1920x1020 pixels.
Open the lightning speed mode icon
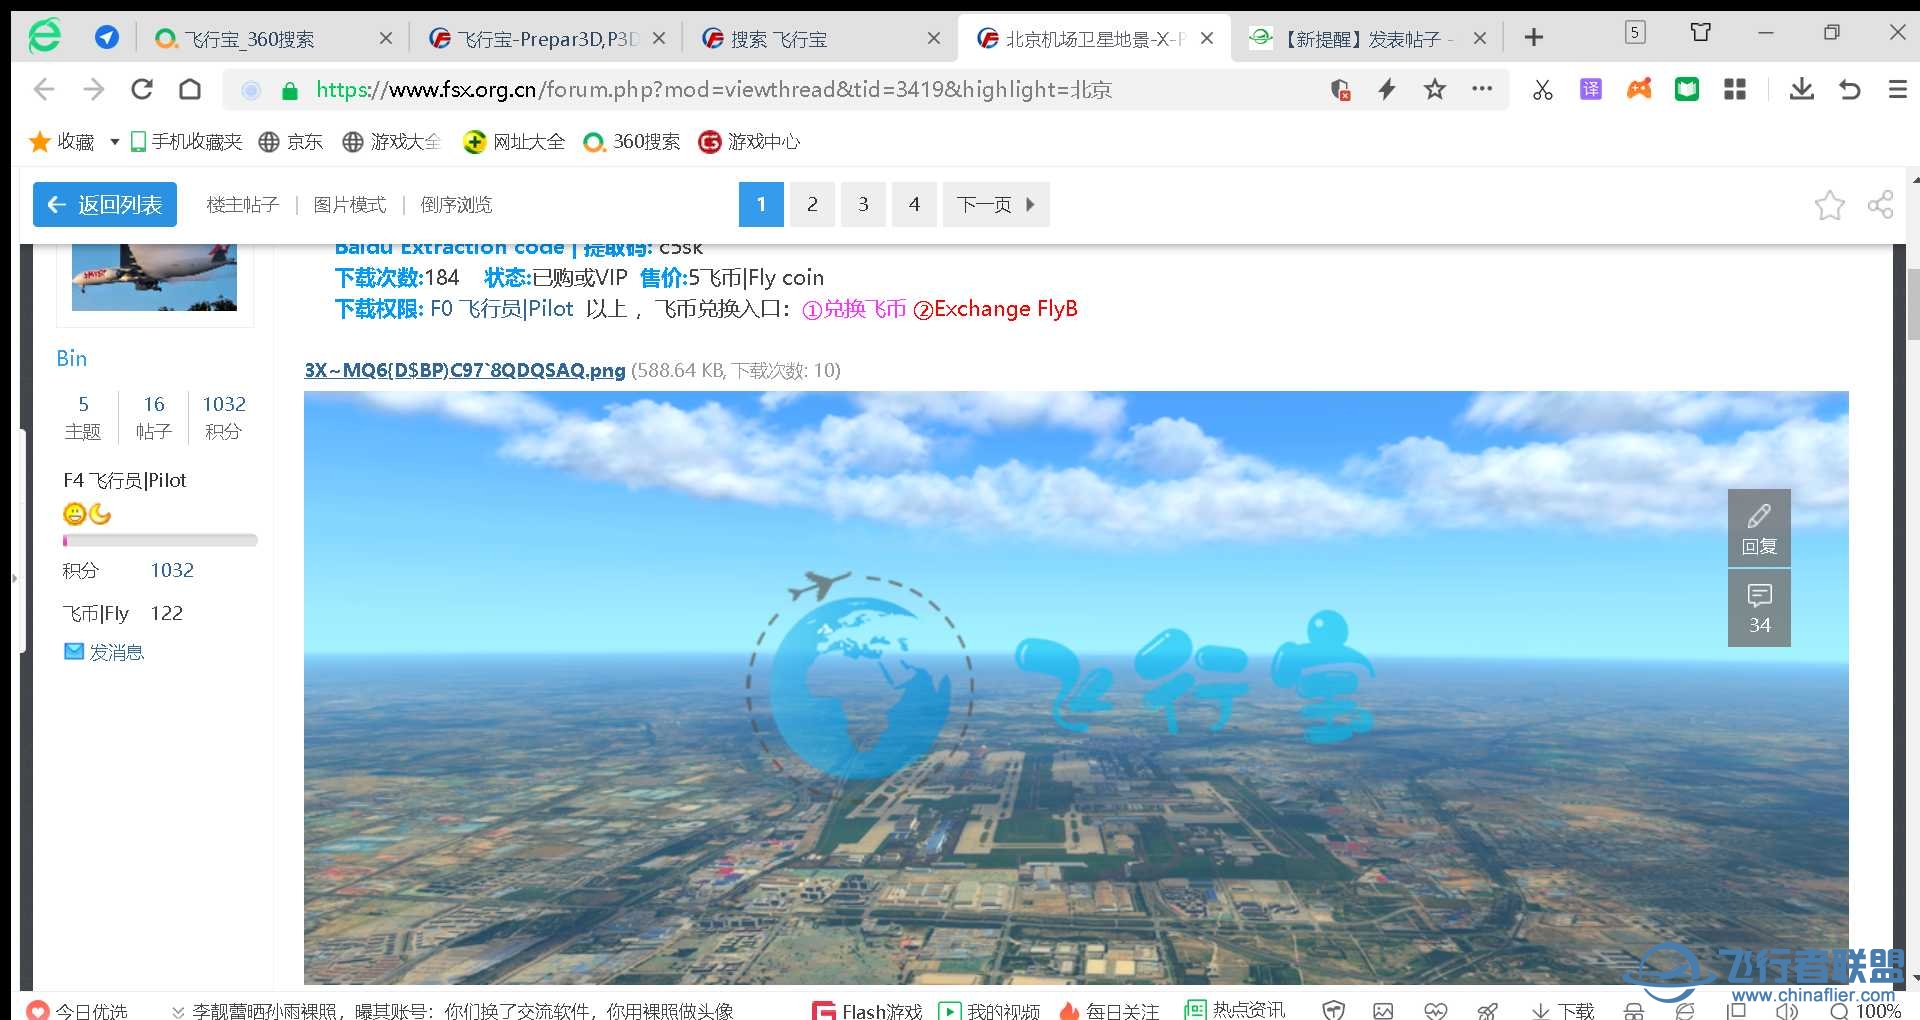coord(1387,90)
